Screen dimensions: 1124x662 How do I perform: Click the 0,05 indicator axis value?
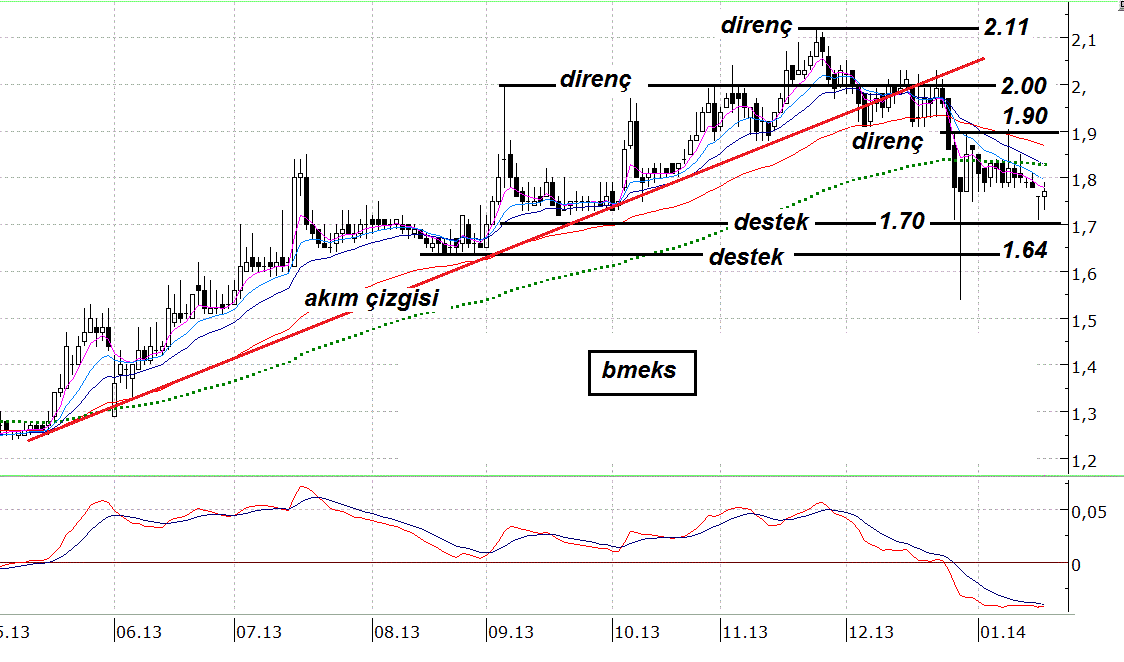tap(1089, 512)
